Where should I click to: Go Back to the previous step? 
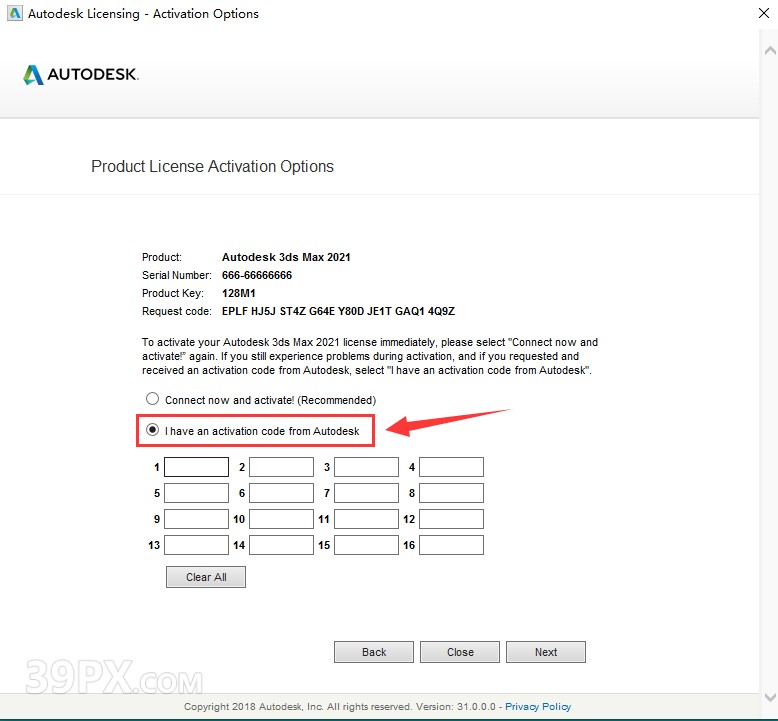374,652
